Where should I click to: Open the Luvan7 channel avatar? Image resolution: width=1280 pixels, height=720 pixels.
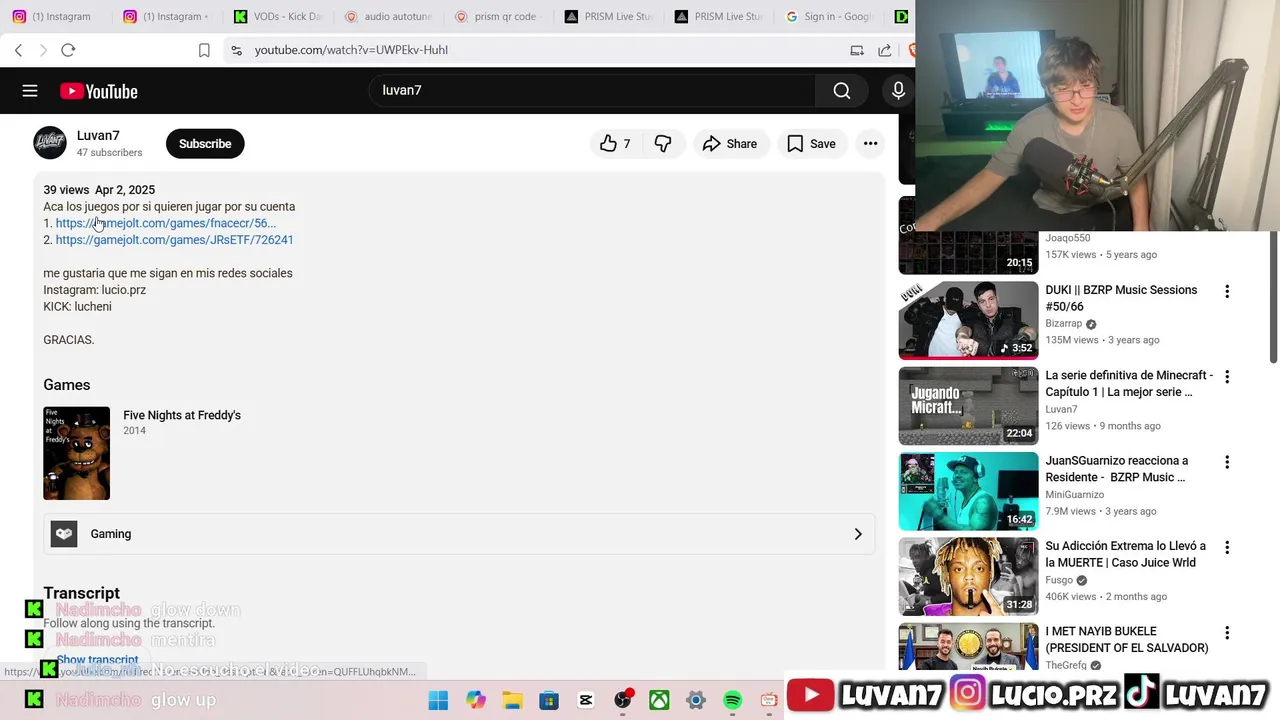(50, 143)
